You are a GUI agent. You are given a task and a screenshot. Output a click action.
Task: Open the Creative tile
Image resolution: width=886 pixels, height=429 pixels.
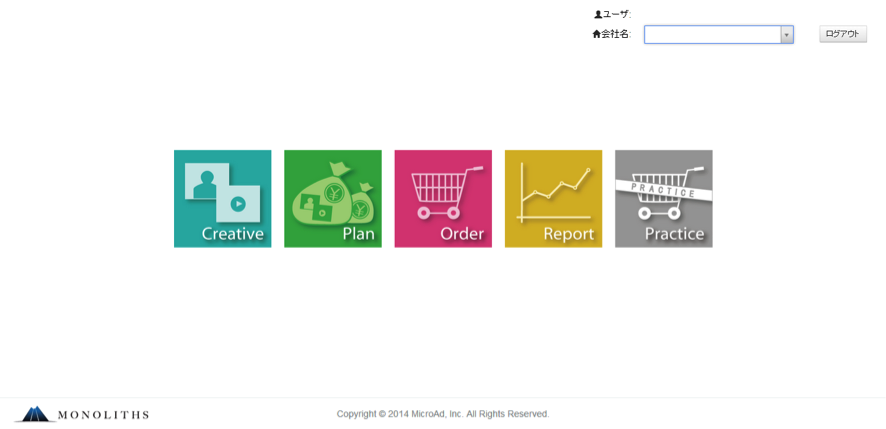222,199
